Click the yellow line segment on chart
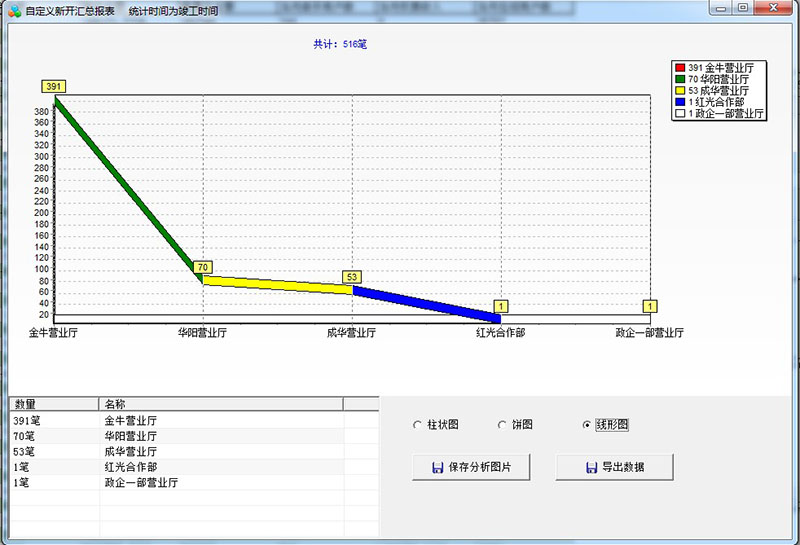Viewport: 800px width, 545px height. (x=278, y=285)
